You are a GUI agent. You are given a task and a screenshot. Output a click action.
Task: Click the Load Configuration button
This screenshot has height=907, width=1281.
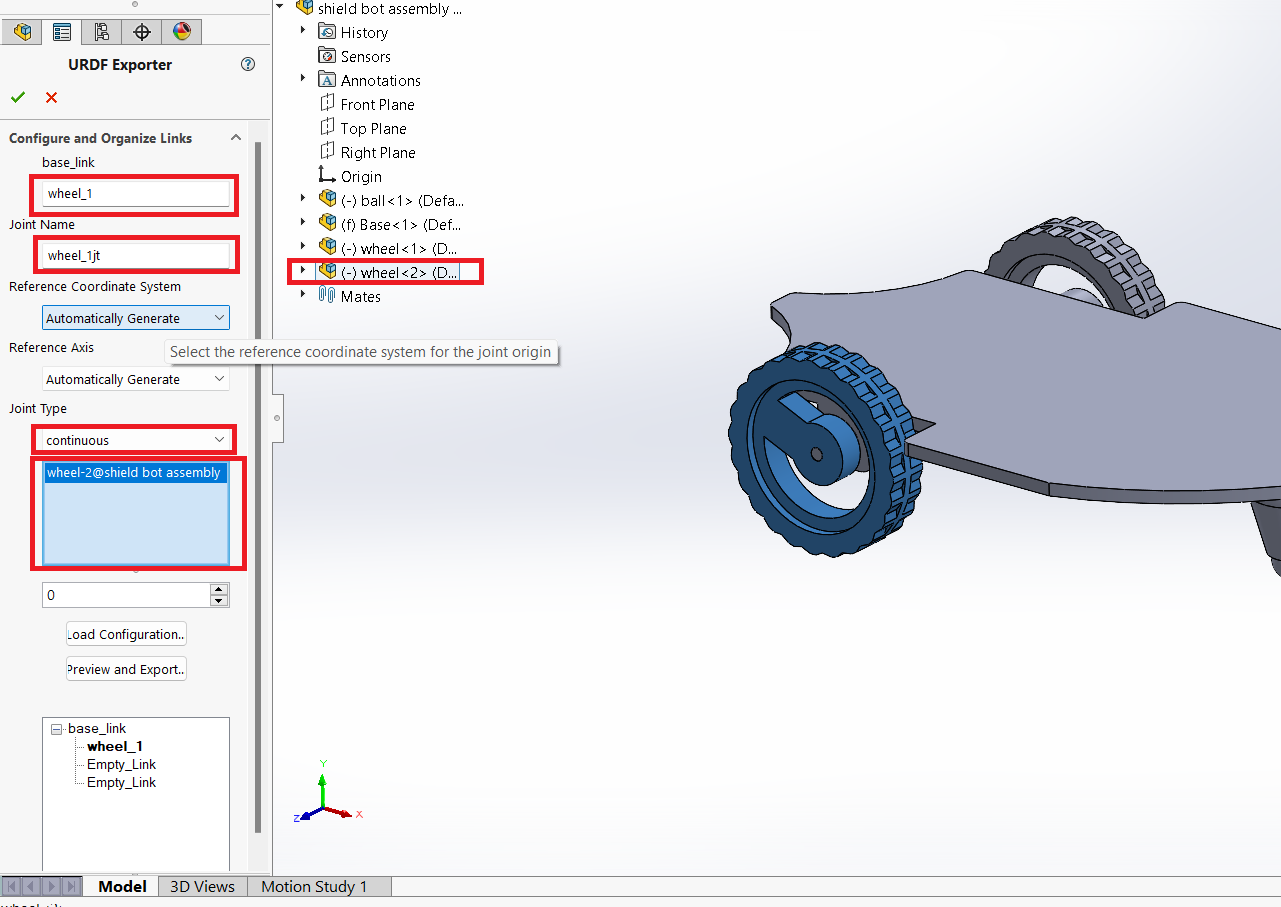click(x=126, y=634)
